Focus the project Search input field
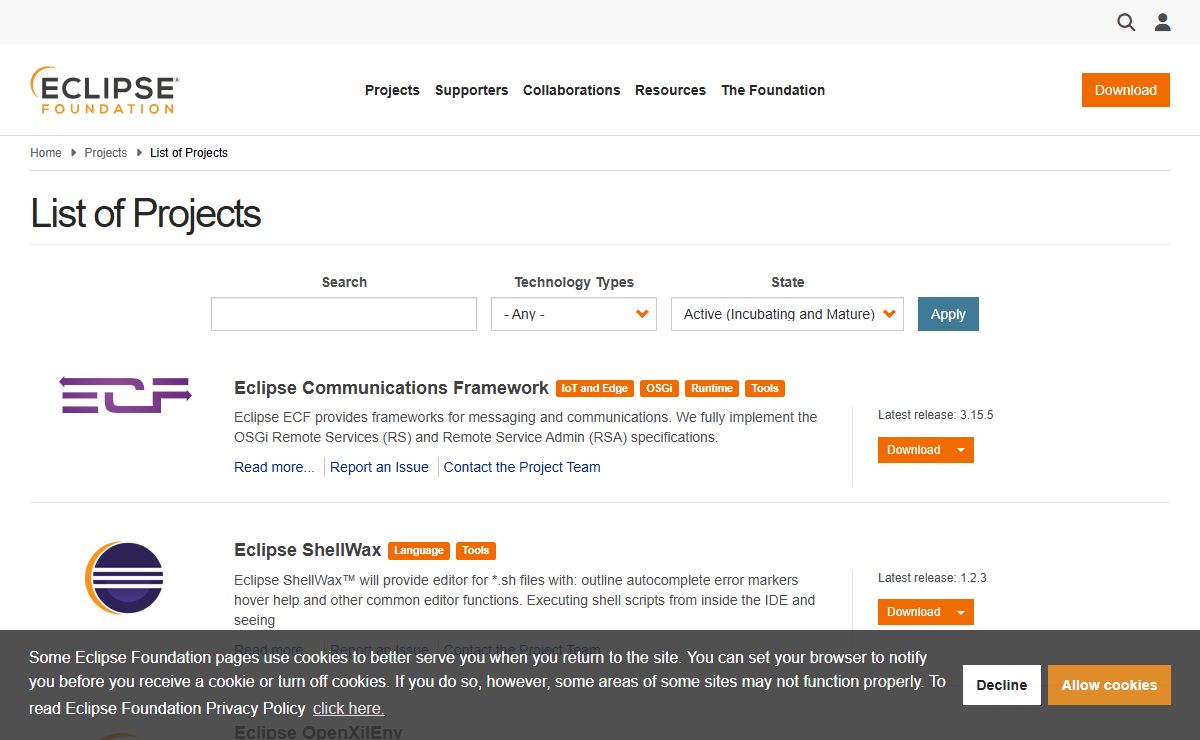1200x740 pixels. (x=344, y=314)
